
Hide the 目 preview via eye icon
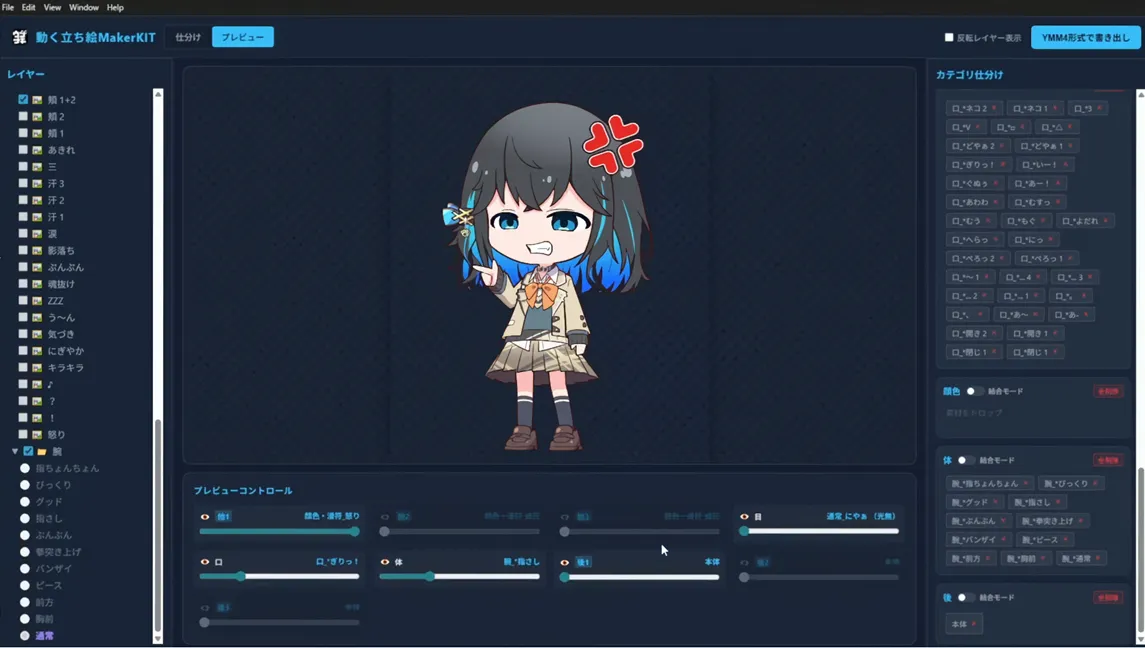(744, 517)
